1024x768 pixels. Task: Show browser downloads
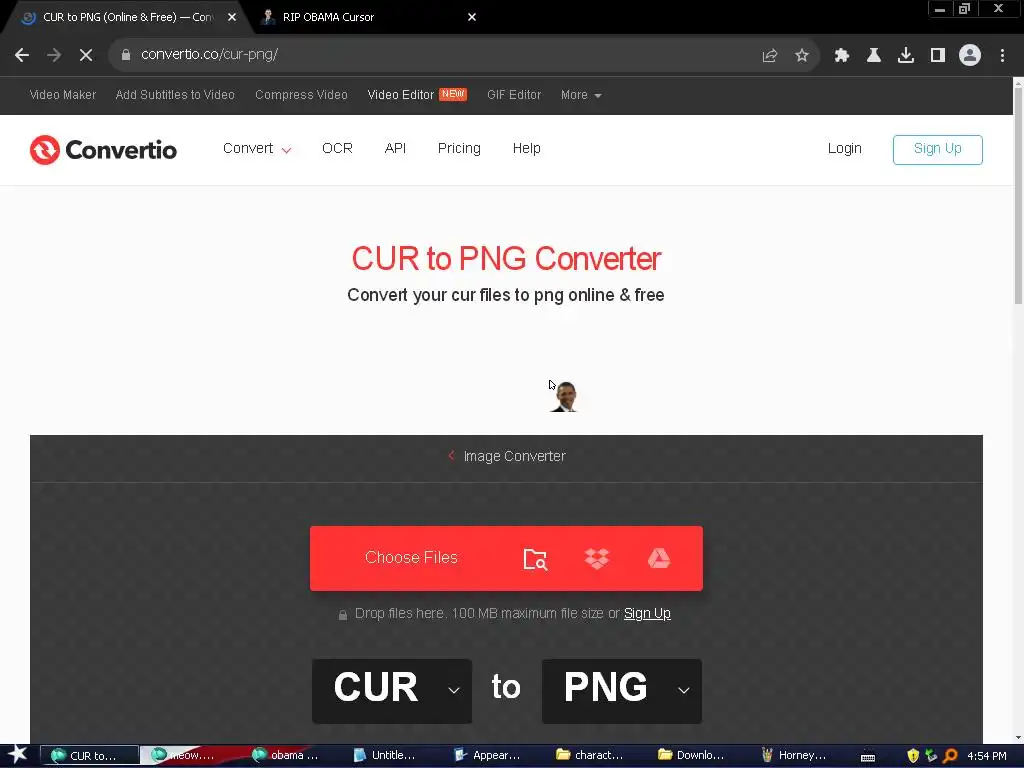(906, 56)
